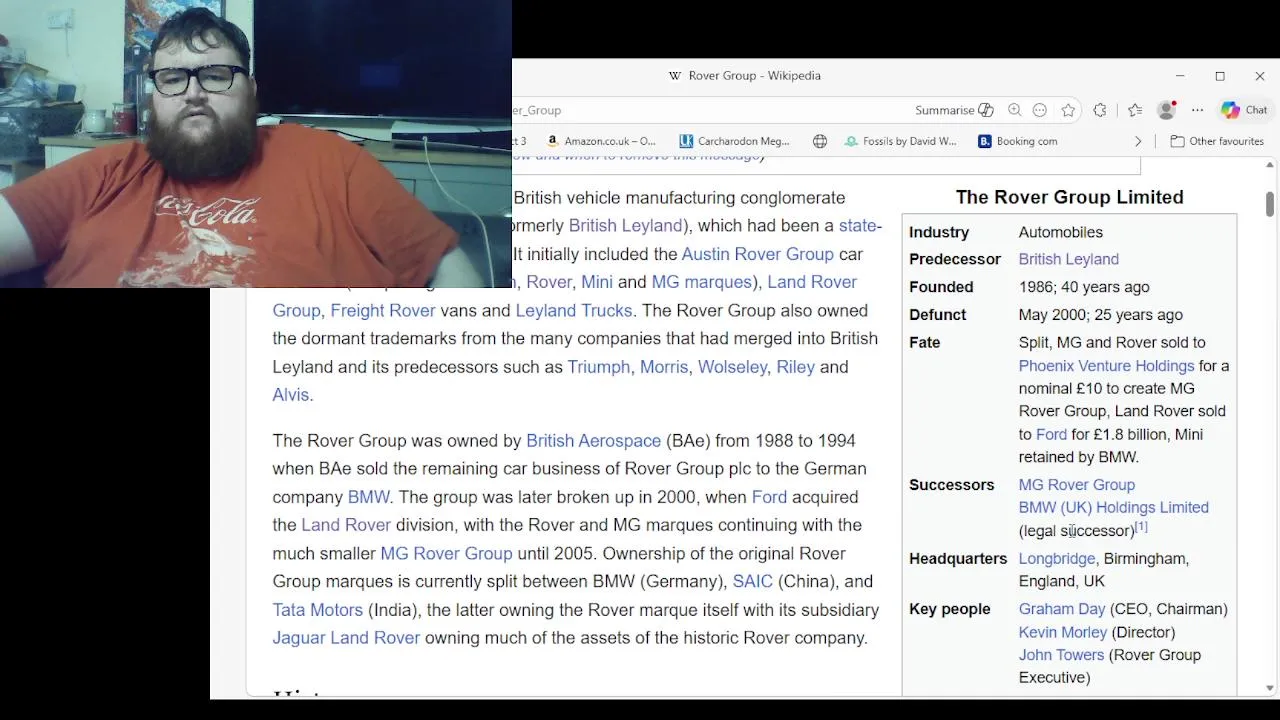Open the Alvis link

pos(290,395)
